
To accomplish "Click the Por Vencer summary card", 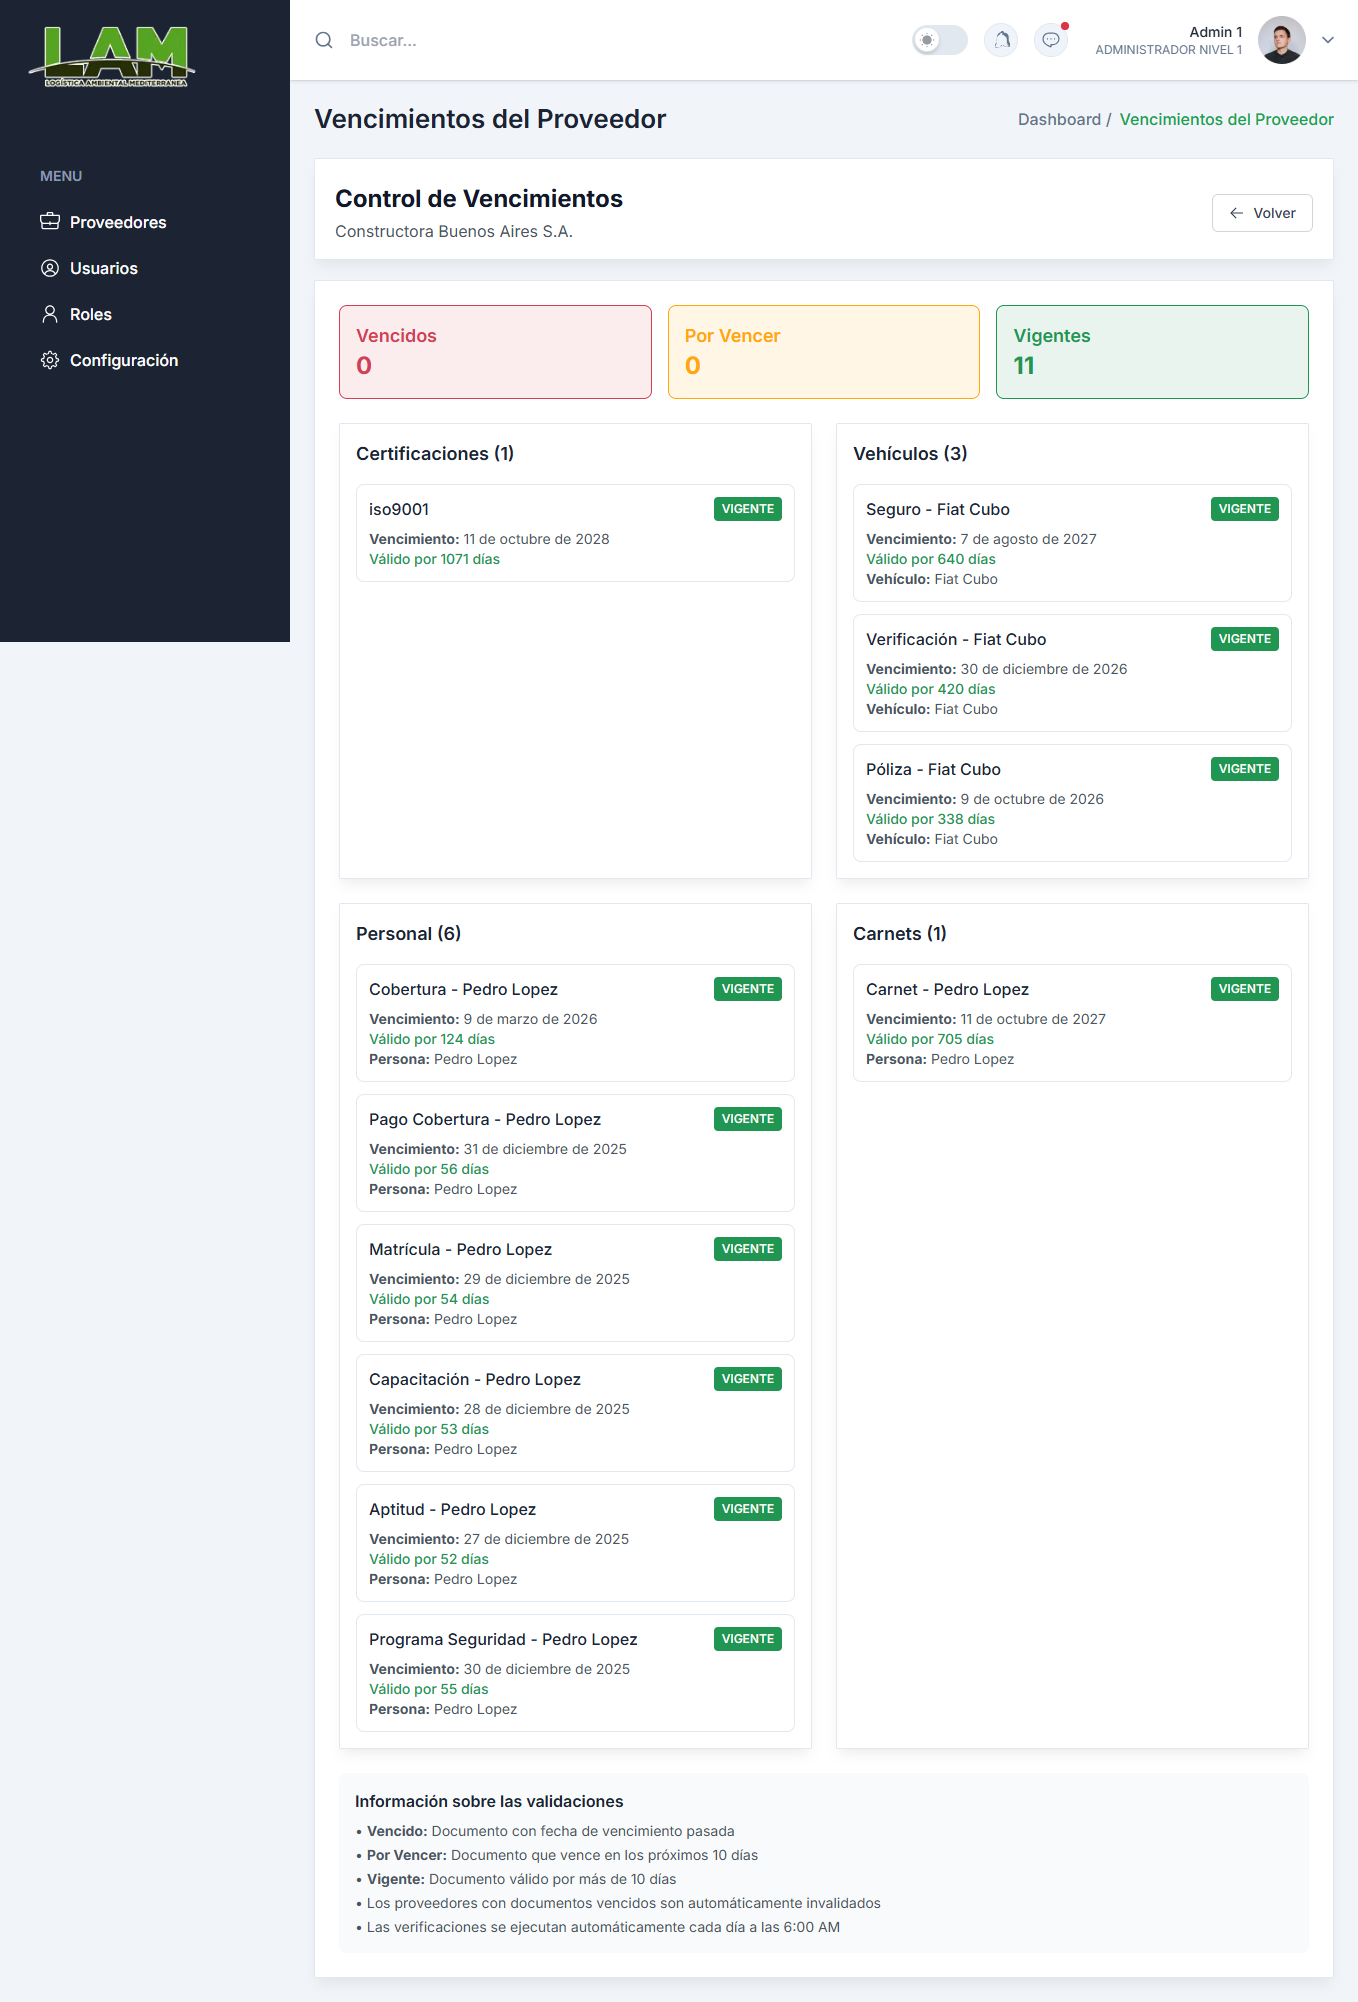I will tap(823, 352).
